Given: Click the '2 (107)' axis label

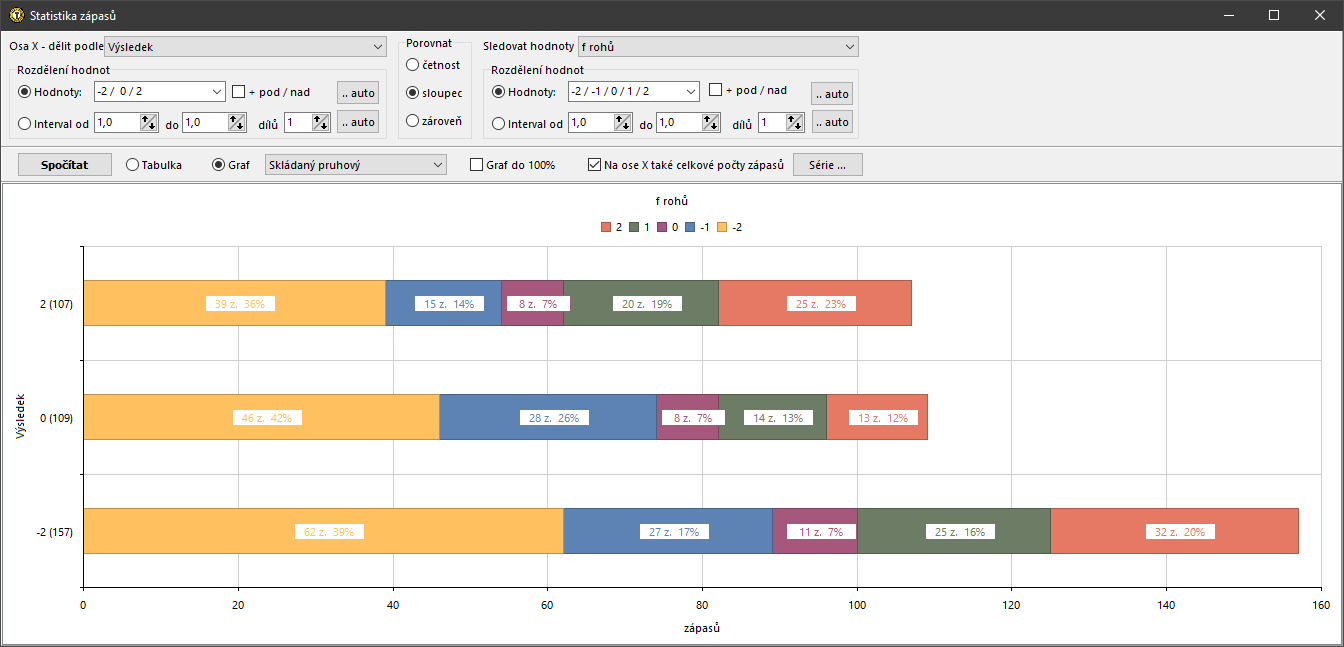Looking at the screenshot, I should (x=56, y=304).
